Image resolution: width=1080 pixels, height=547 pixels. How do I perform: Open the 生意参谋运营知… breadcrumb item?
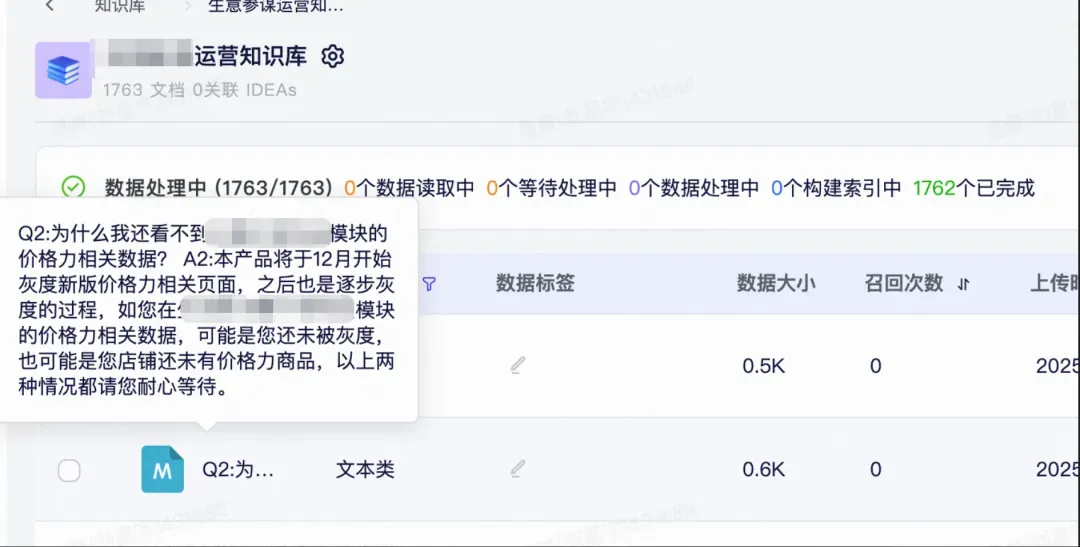(x=275, y=6)
